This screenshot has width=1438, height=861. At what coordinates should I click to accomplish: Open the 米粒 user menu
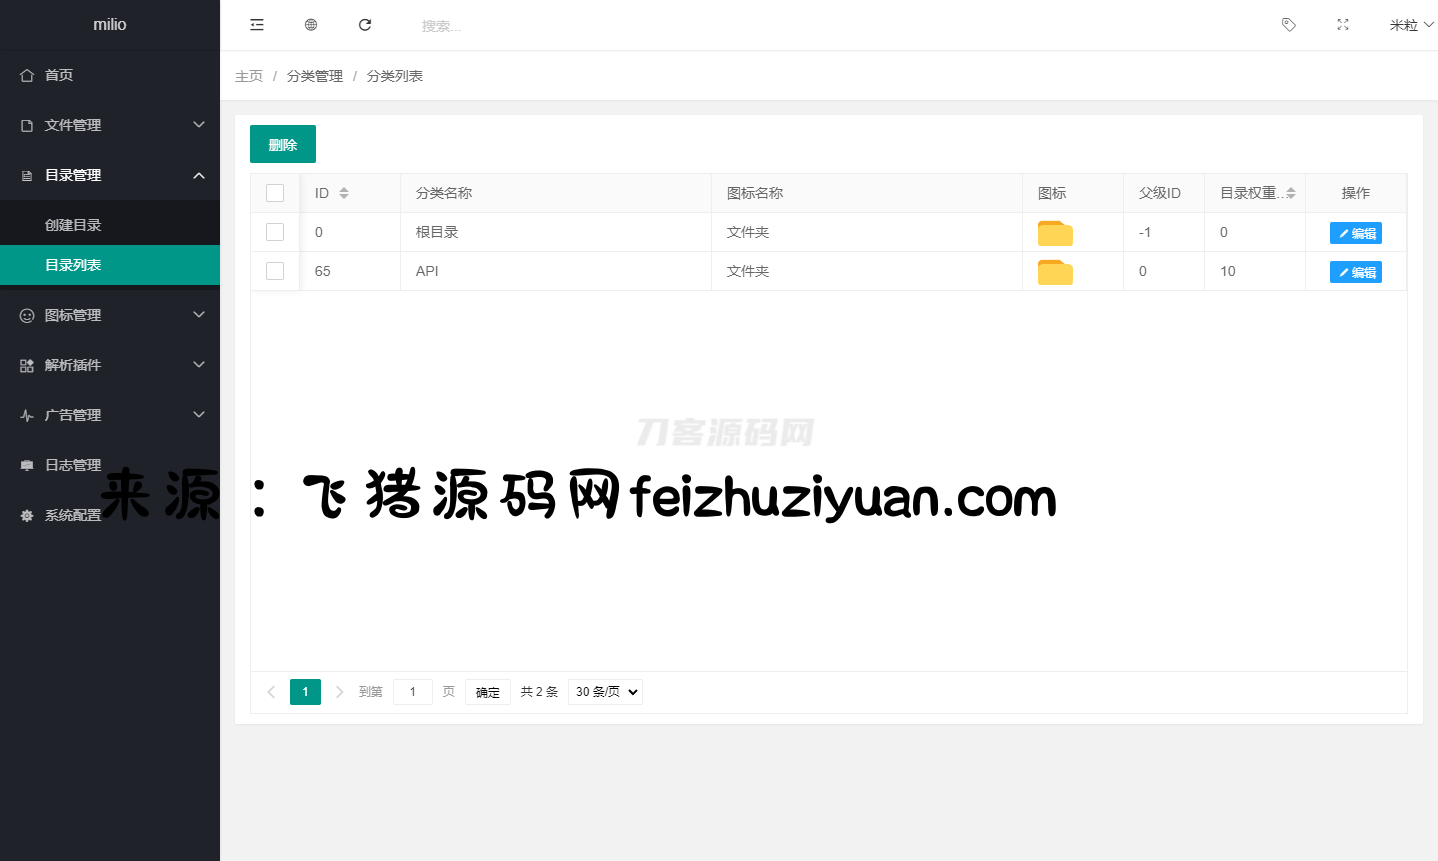tap(1410, 25)
